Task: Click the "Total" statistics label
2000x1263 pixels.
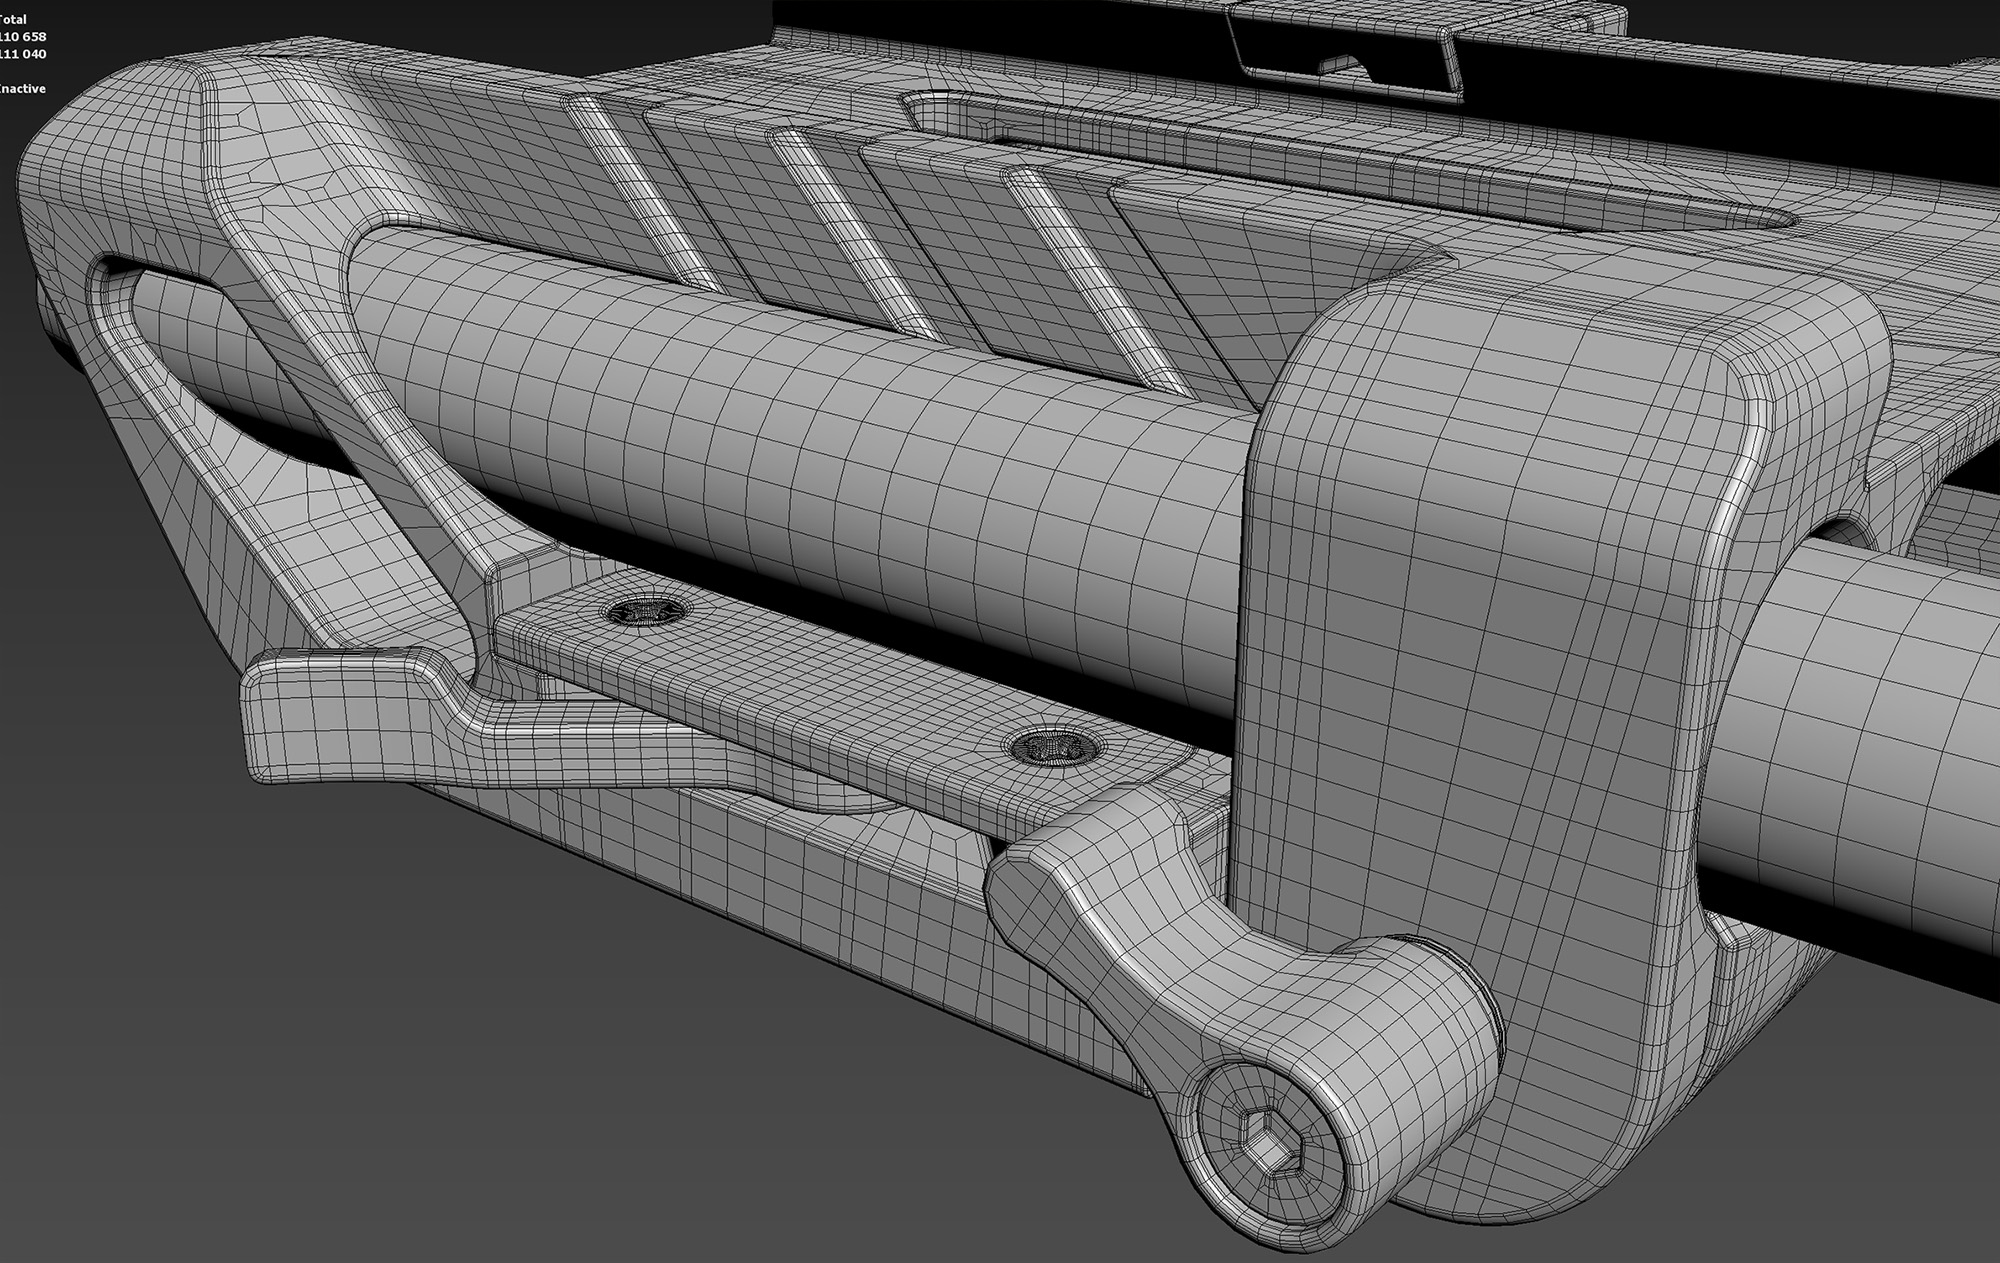Action: coord(14,19)
